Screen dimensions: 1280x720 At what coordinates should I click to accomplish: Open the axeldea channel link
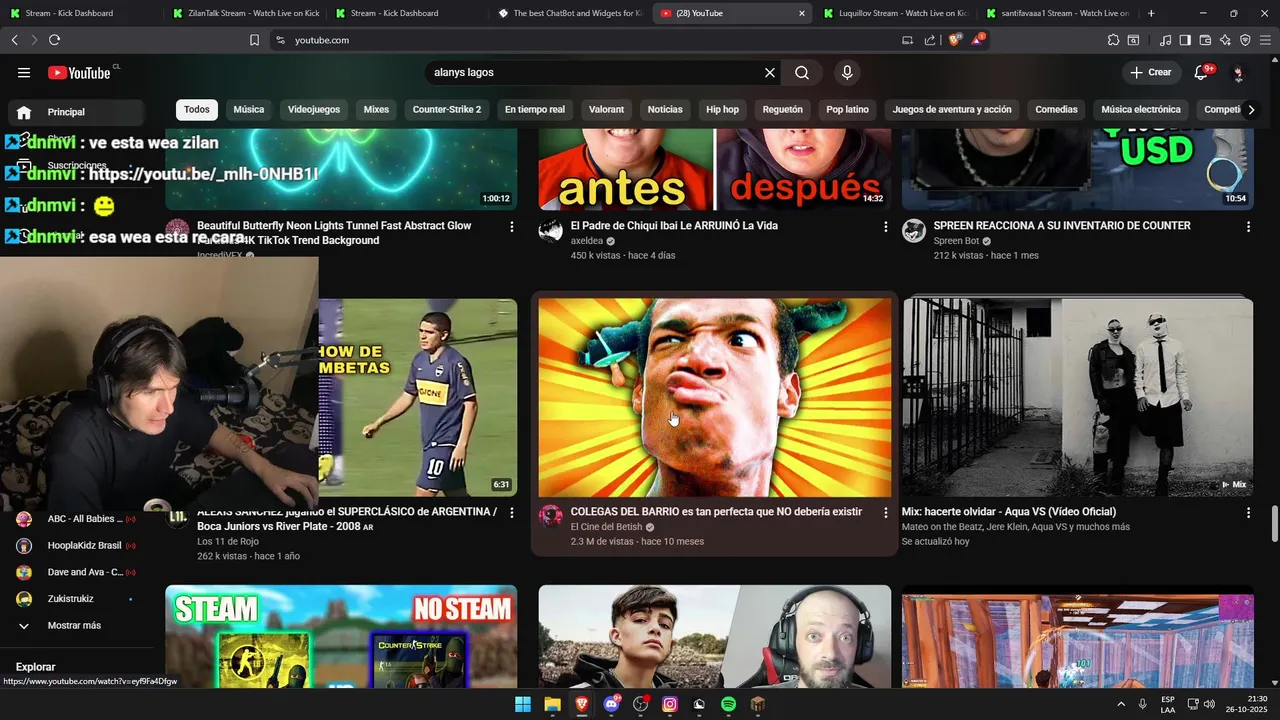[x=587, y=241]
